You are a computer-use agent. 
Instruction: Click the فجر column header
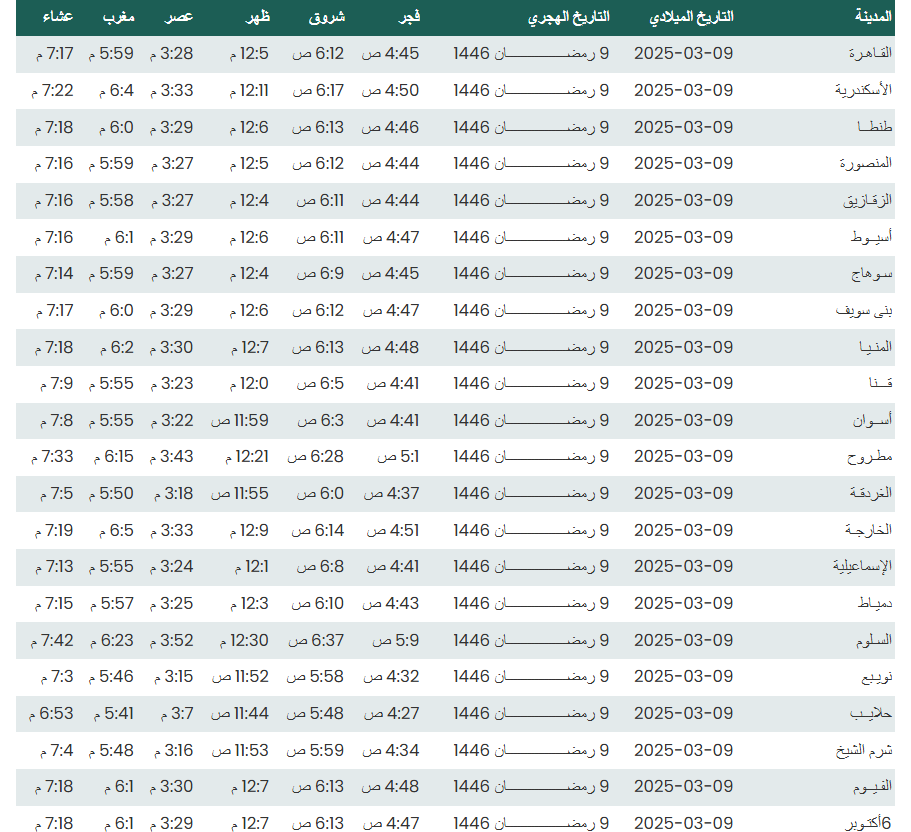[409, 17]
